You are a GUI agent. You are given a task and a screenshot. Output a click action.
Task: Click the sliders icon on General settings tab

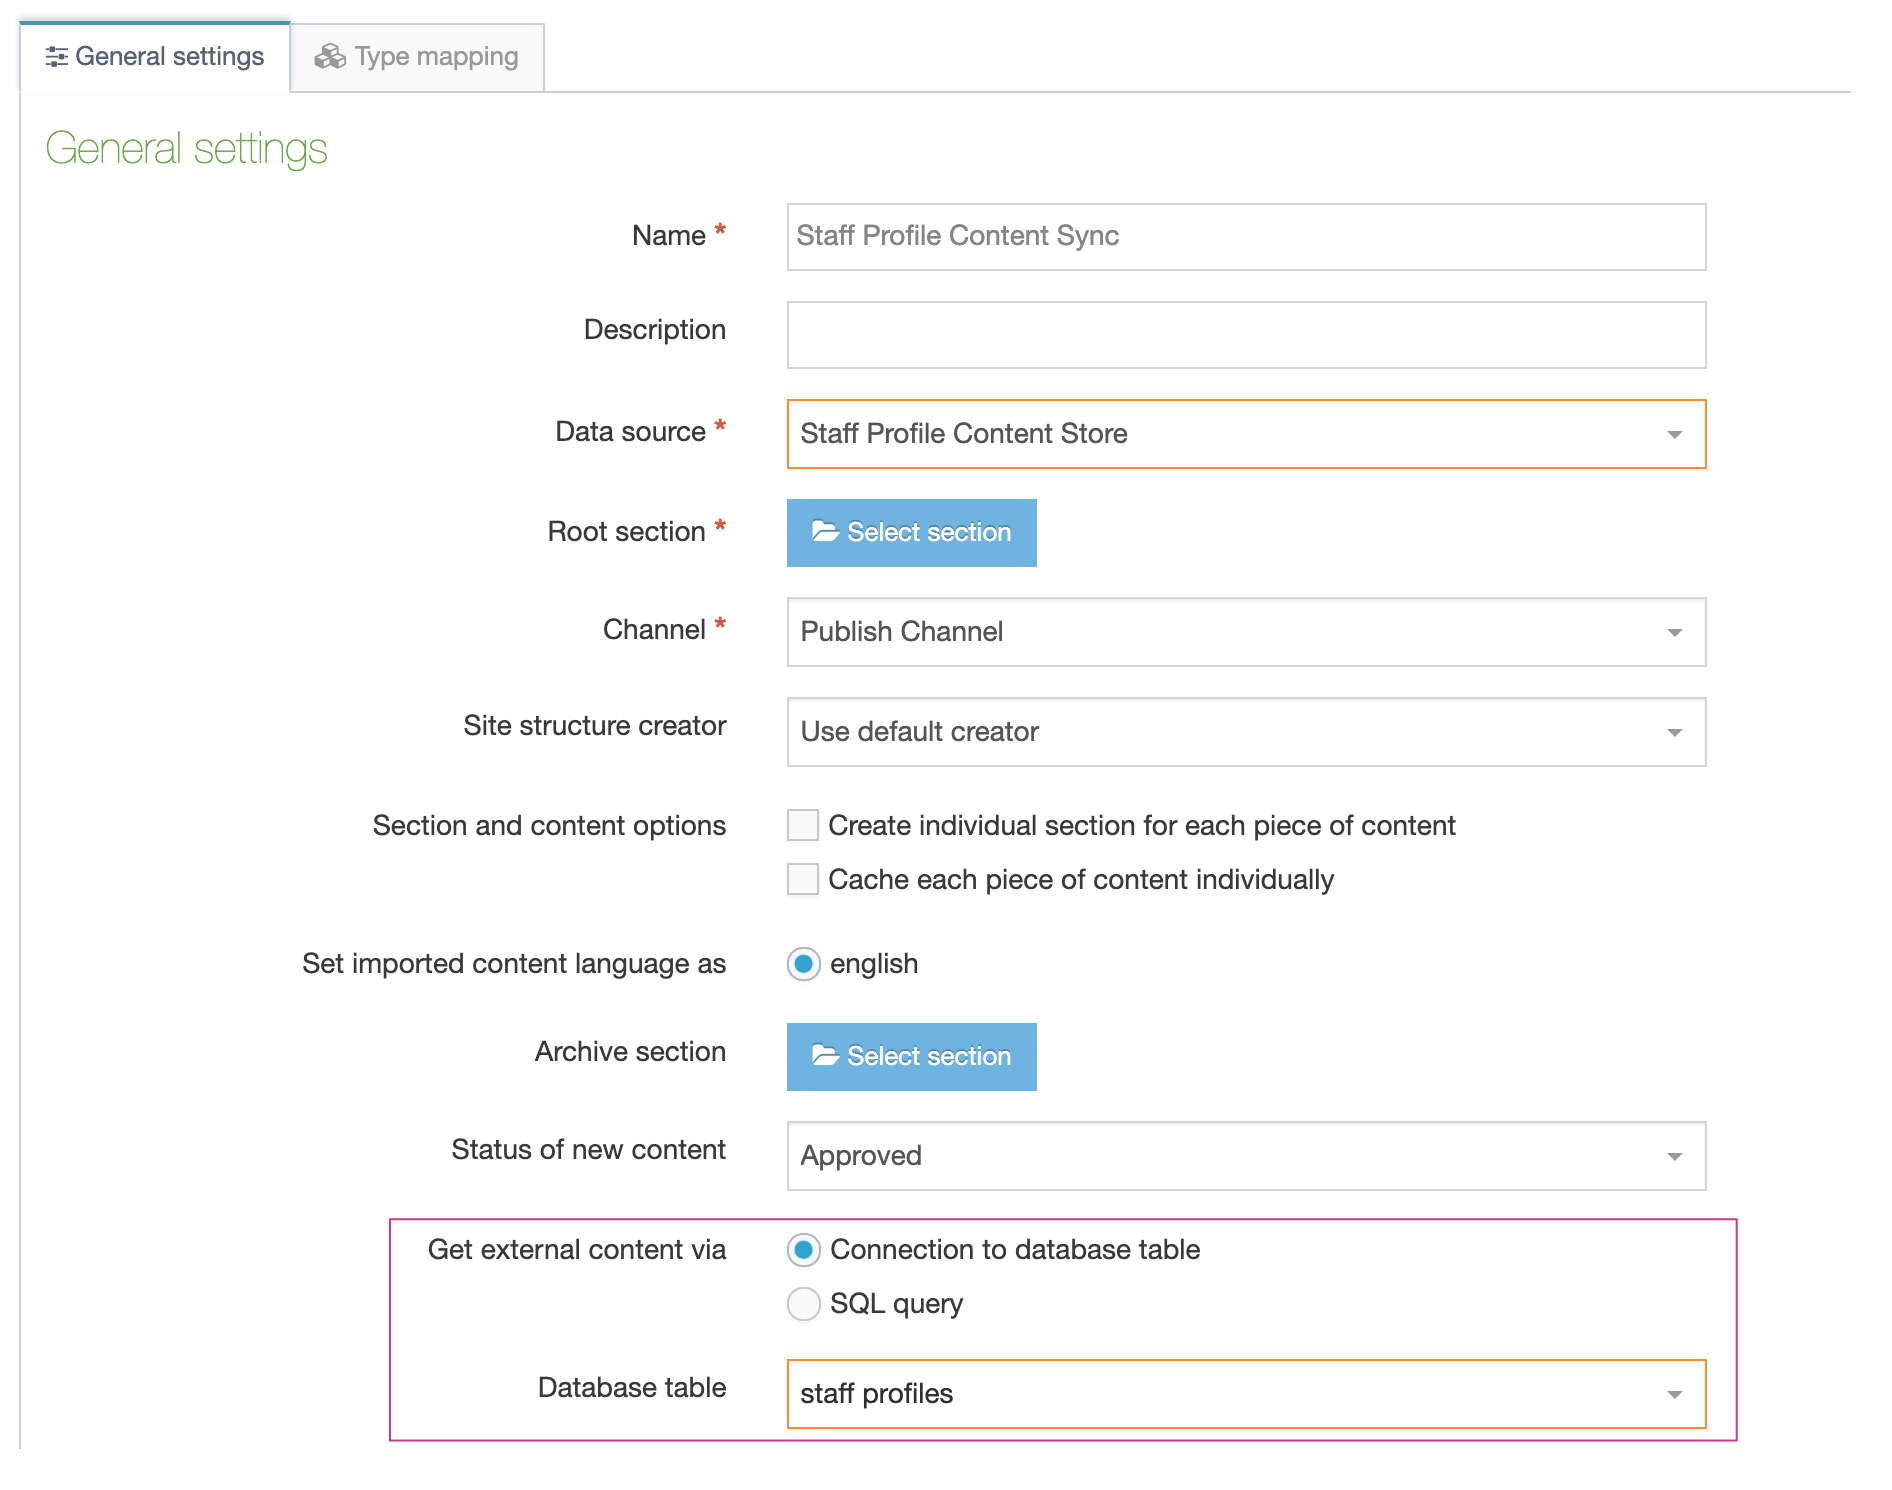coord(56,57)
